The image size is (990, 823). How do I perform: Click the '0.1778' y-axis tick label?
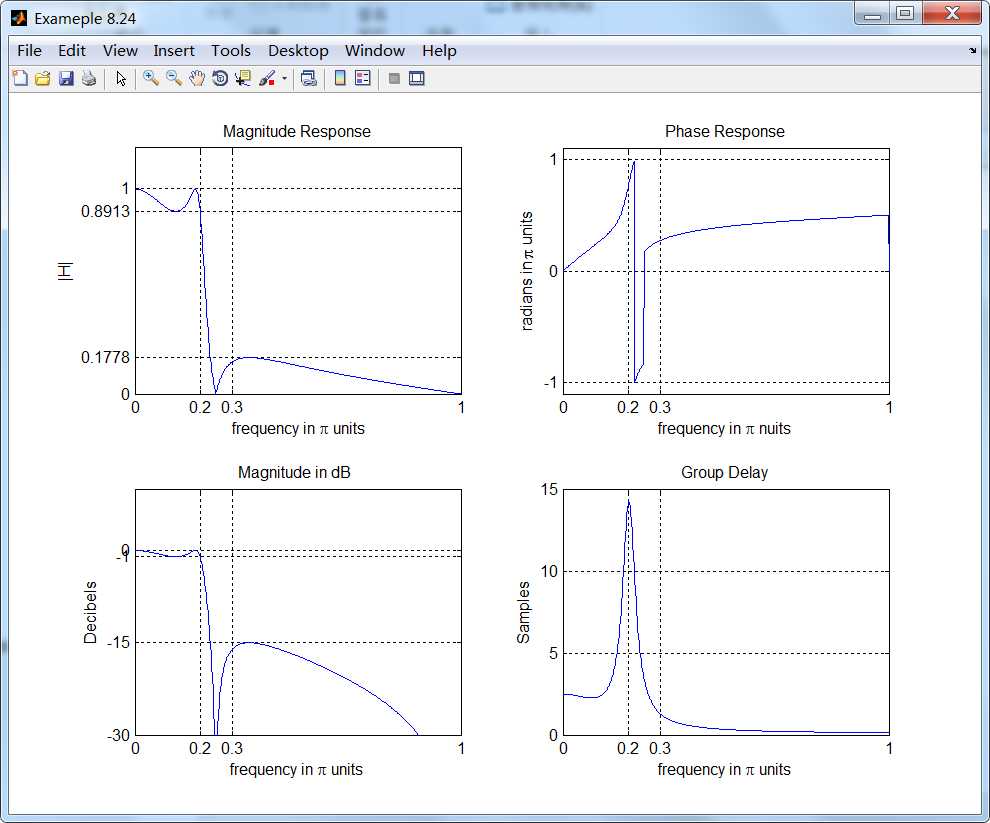click(105, 357)
